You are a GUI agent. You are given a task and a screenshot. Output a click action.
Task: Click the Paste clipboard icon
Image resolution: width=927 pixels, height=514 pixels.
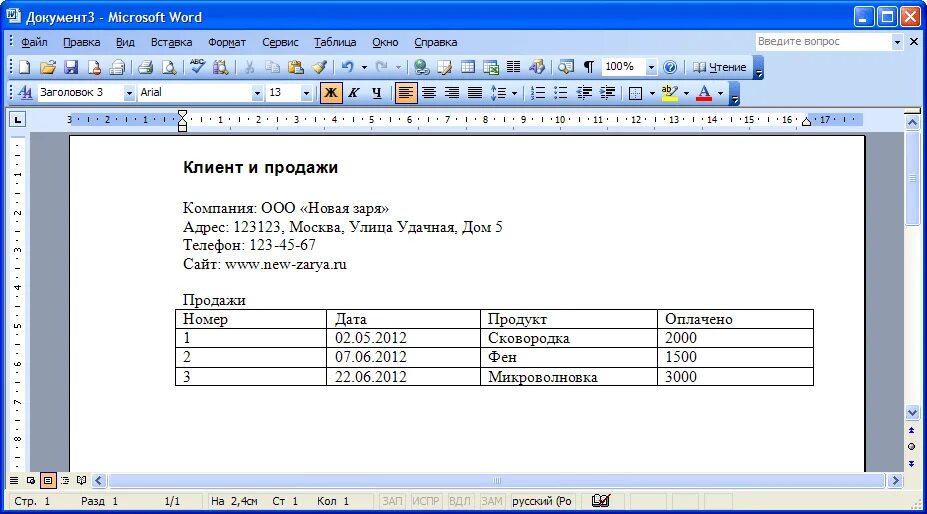click(x=295, y=67)
